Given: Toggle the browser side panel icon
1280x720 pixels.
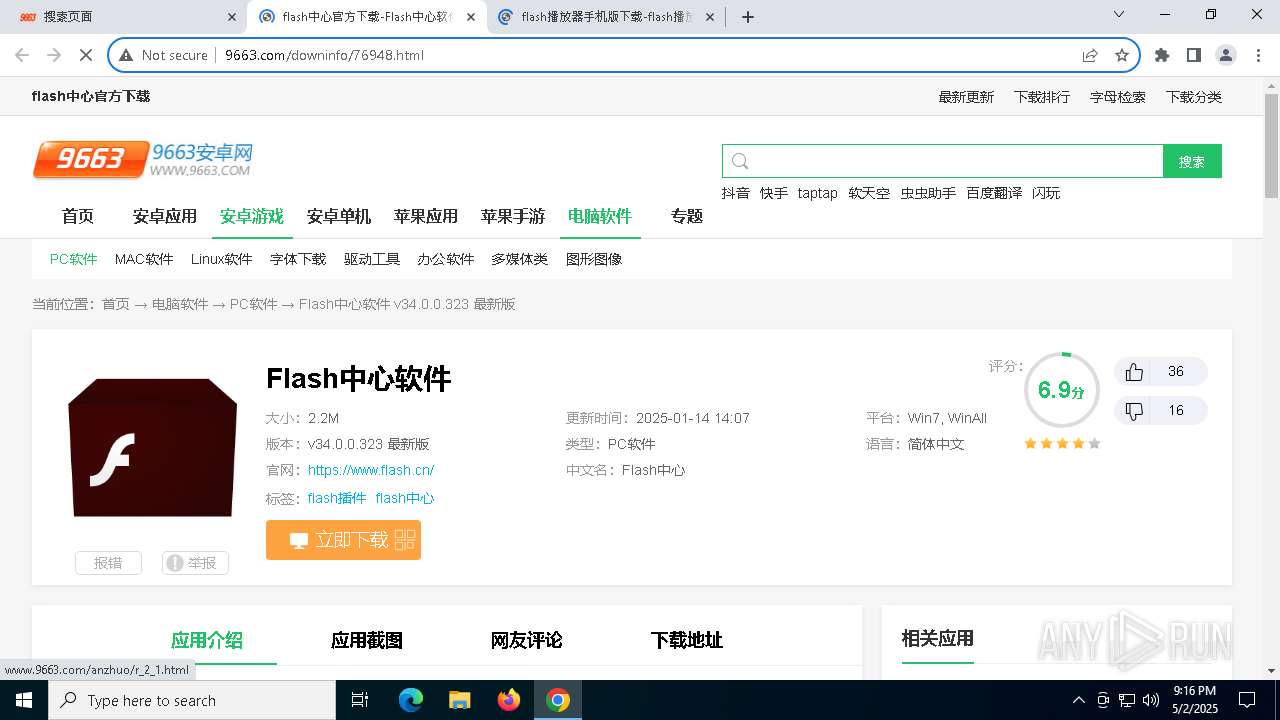Looking at the screenshot, I should pos(1194,55).
